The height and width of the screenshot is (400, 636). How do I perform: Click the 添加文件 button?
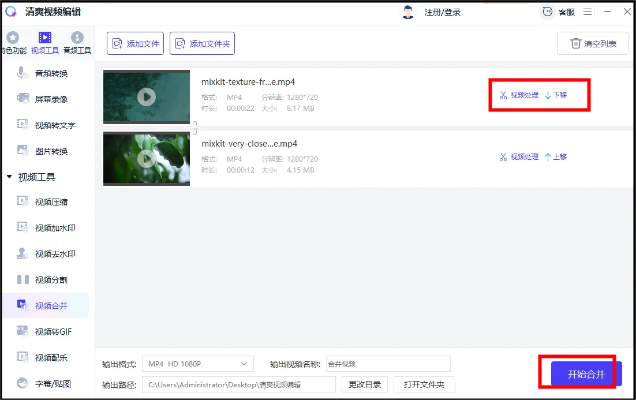[x=135, y=43]
